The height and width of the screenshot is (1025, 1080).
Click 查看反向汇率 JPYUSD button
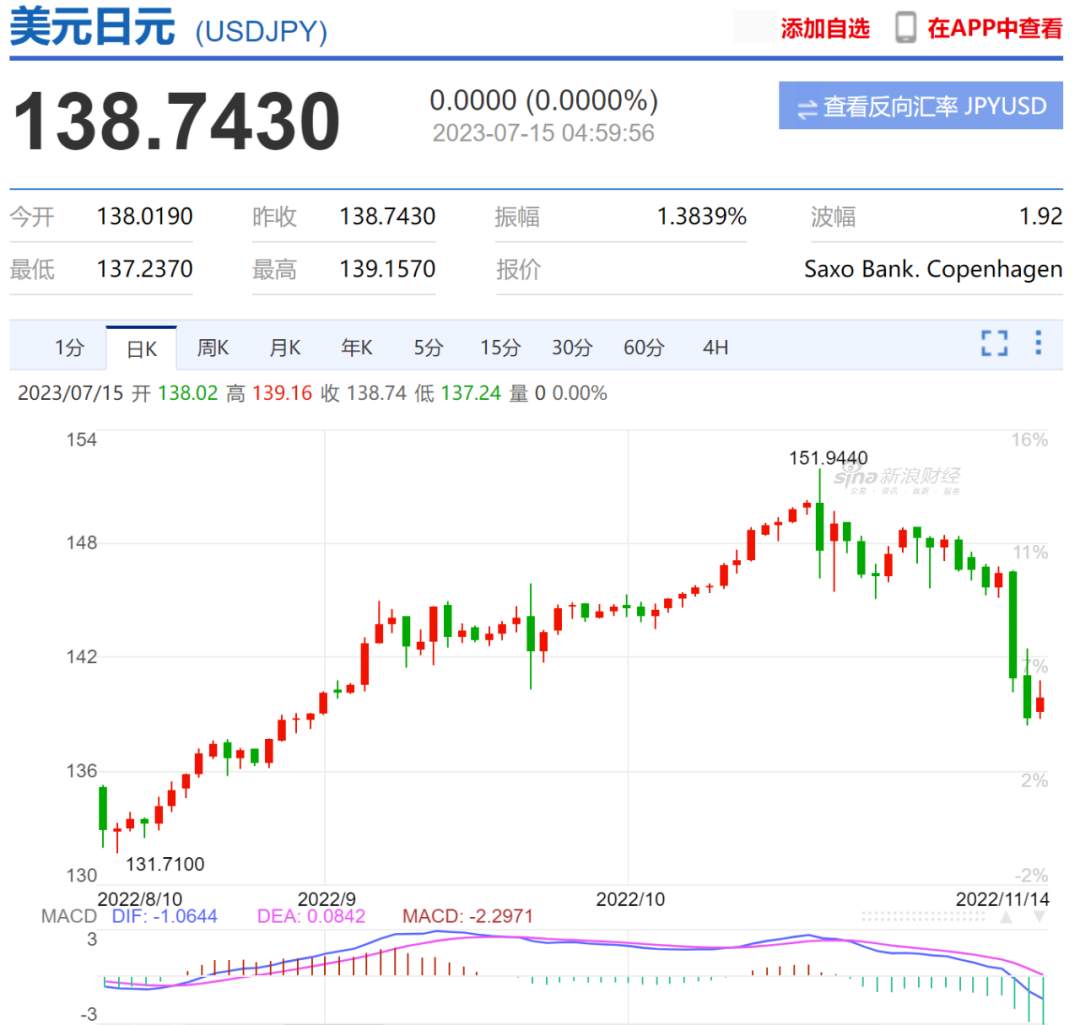point(920,106)
